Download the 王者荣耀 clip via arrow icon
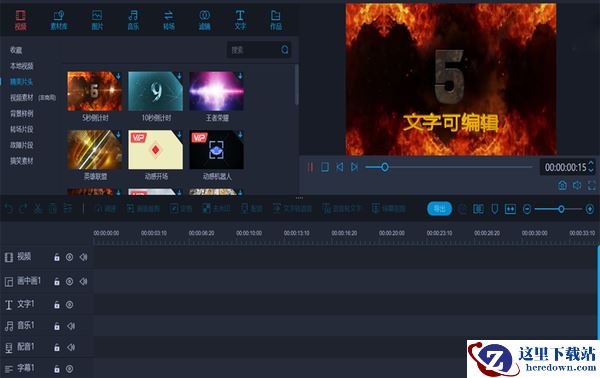Viewport: 600px width, 378px height. [x=240, y=76]
